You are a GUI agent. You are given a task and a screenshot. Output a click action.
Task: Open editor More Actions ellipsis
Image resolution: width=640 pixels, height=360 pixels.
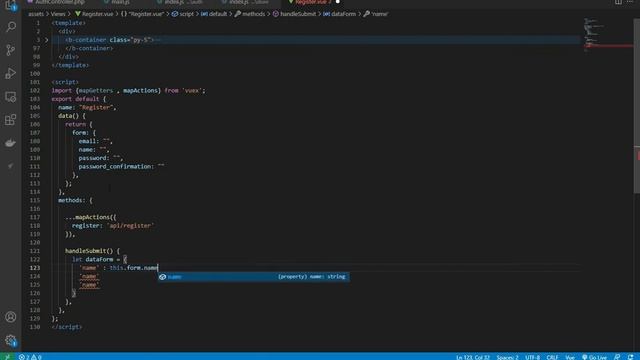pos(631,2)
